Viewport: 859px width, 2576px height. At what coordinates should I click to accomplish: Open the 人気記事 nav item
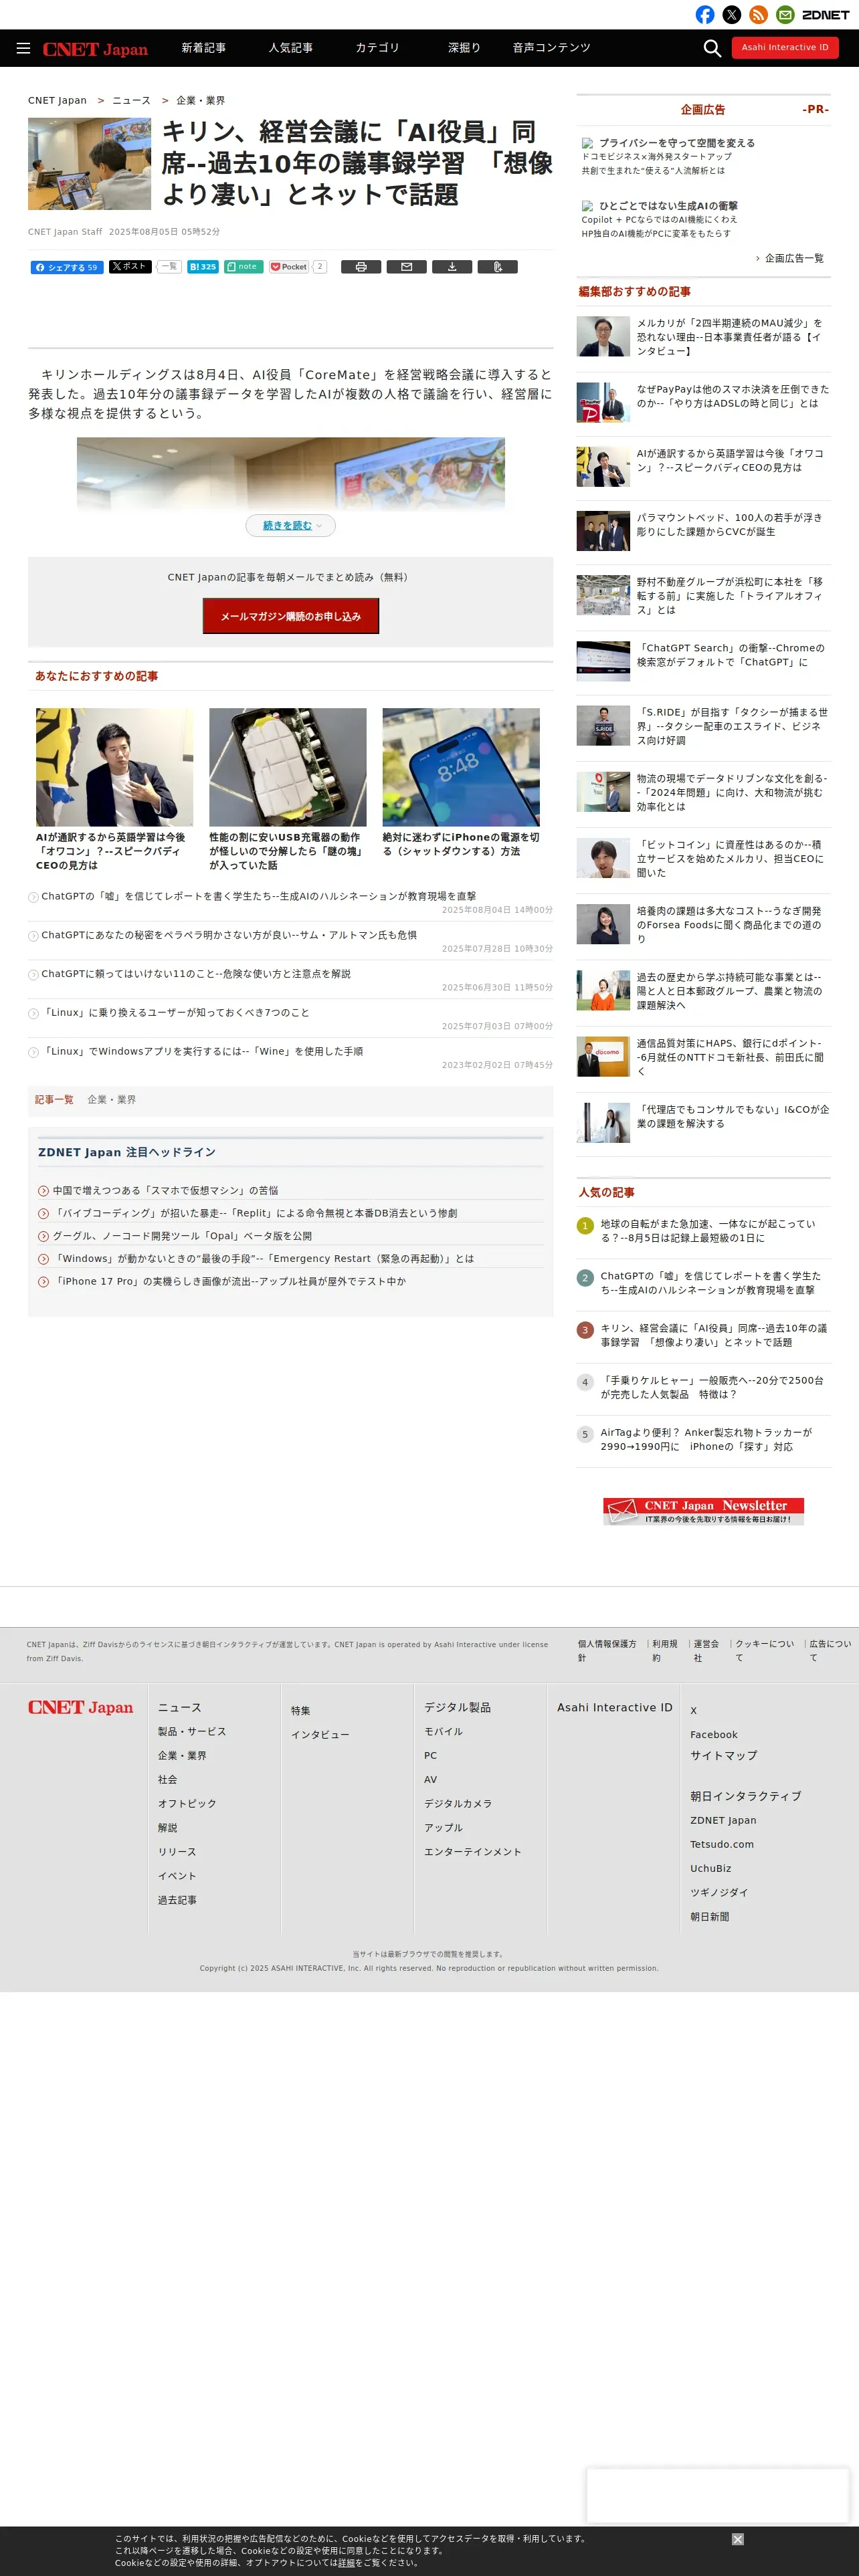coord(290,48)
